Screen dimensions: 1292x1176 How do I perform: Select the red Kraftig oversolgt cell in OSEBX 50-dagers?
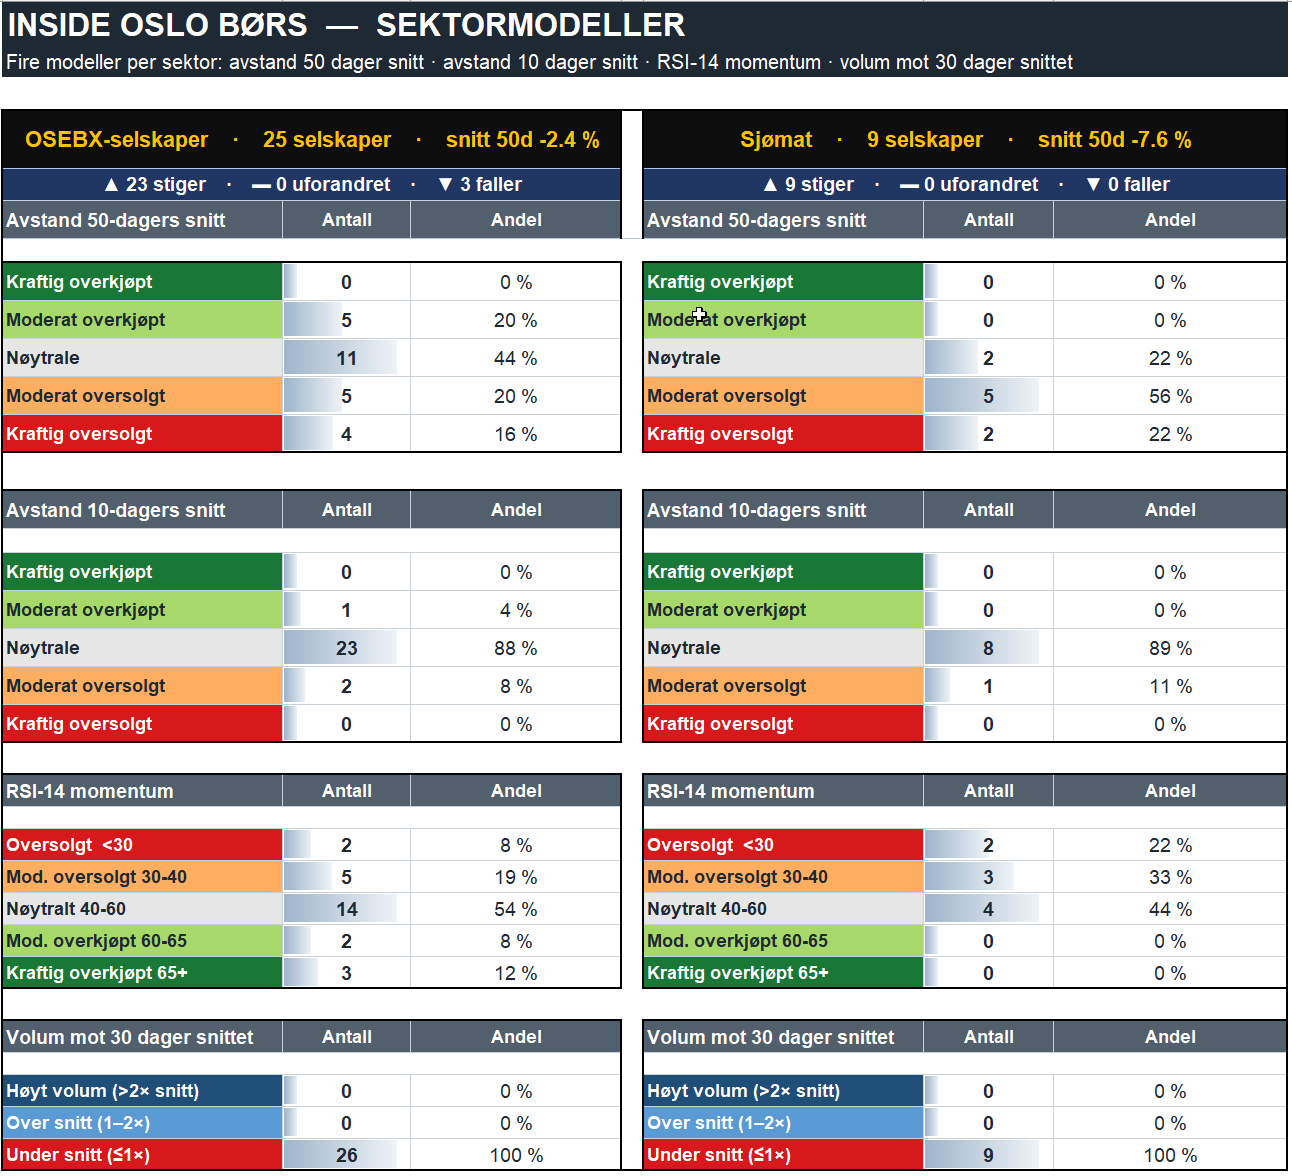[x=143, y=434]
